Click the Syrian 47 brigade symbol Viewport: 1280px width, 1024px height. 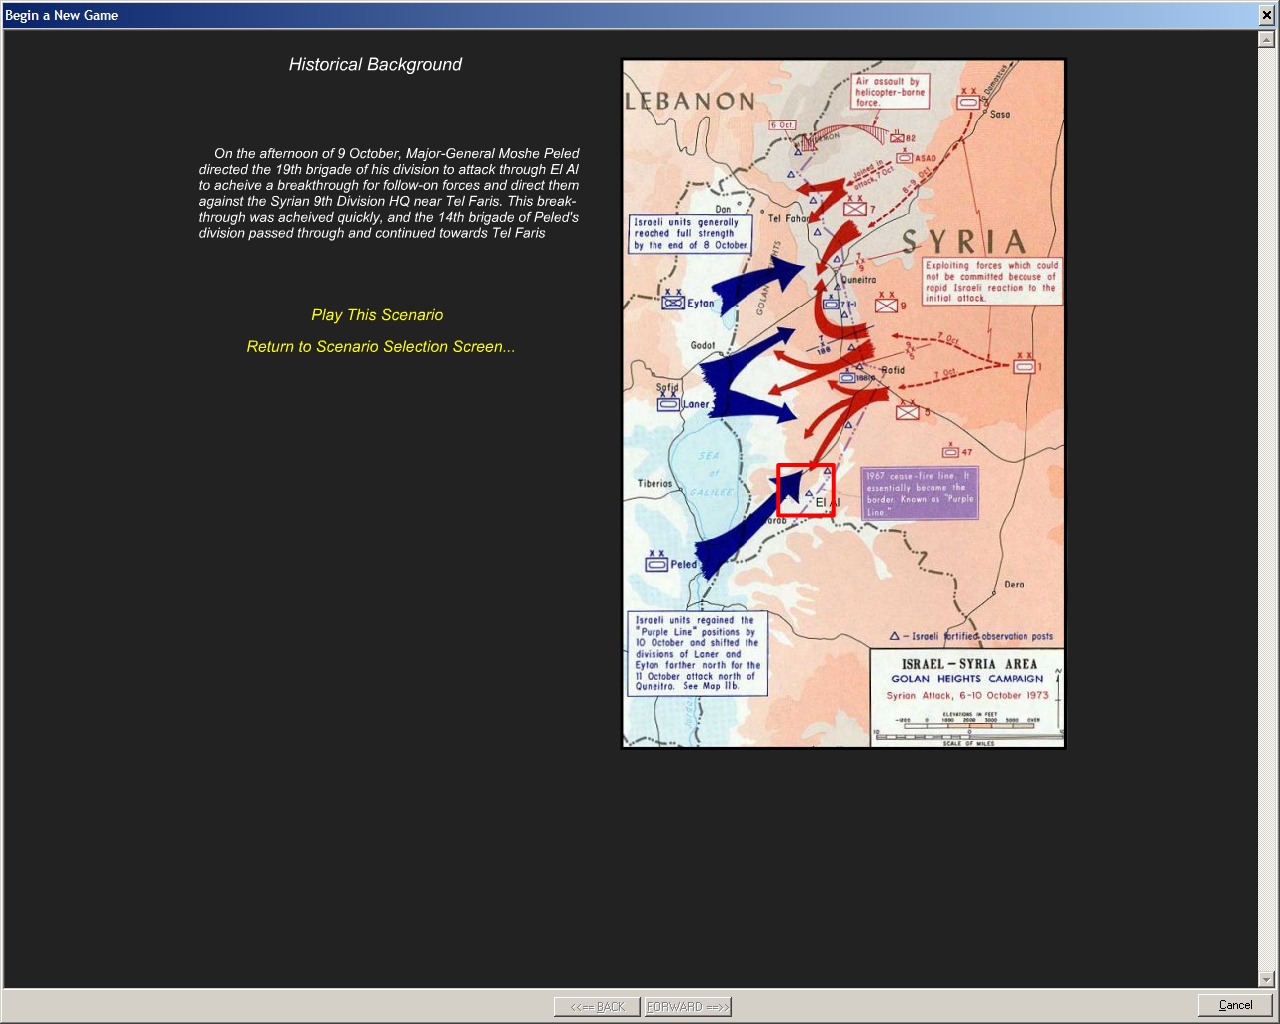pyautogui.click(x=950, y=452)
